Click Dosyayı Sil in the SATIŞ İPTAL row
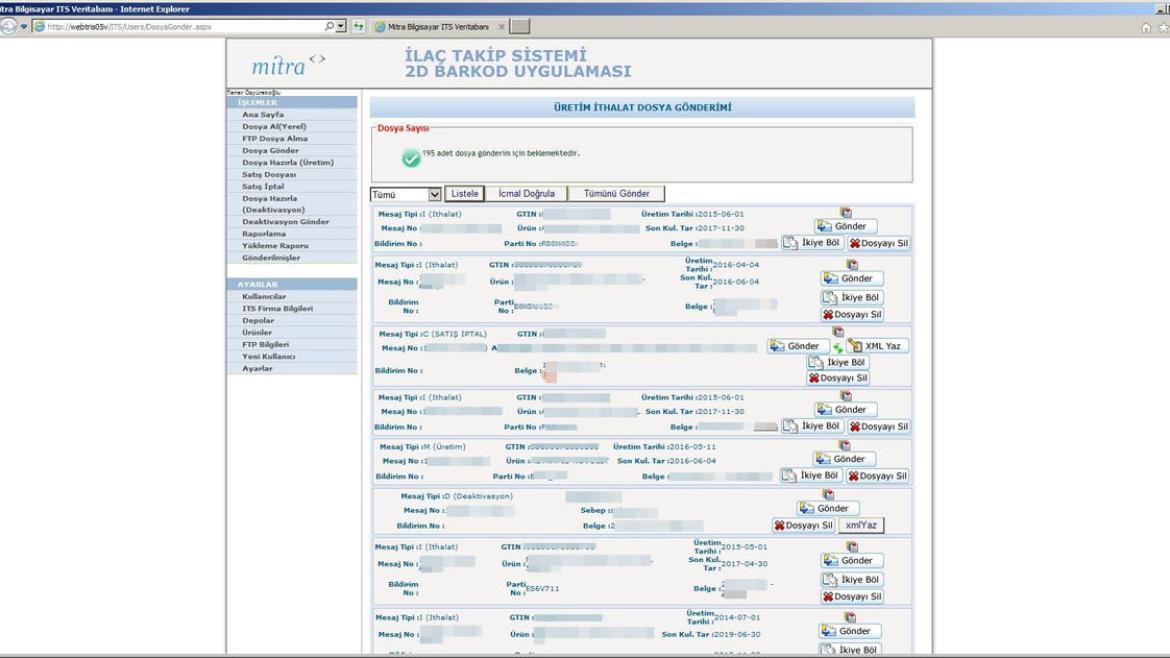Viewport: 1170px width, 658px height. click(x=837, y=377)
